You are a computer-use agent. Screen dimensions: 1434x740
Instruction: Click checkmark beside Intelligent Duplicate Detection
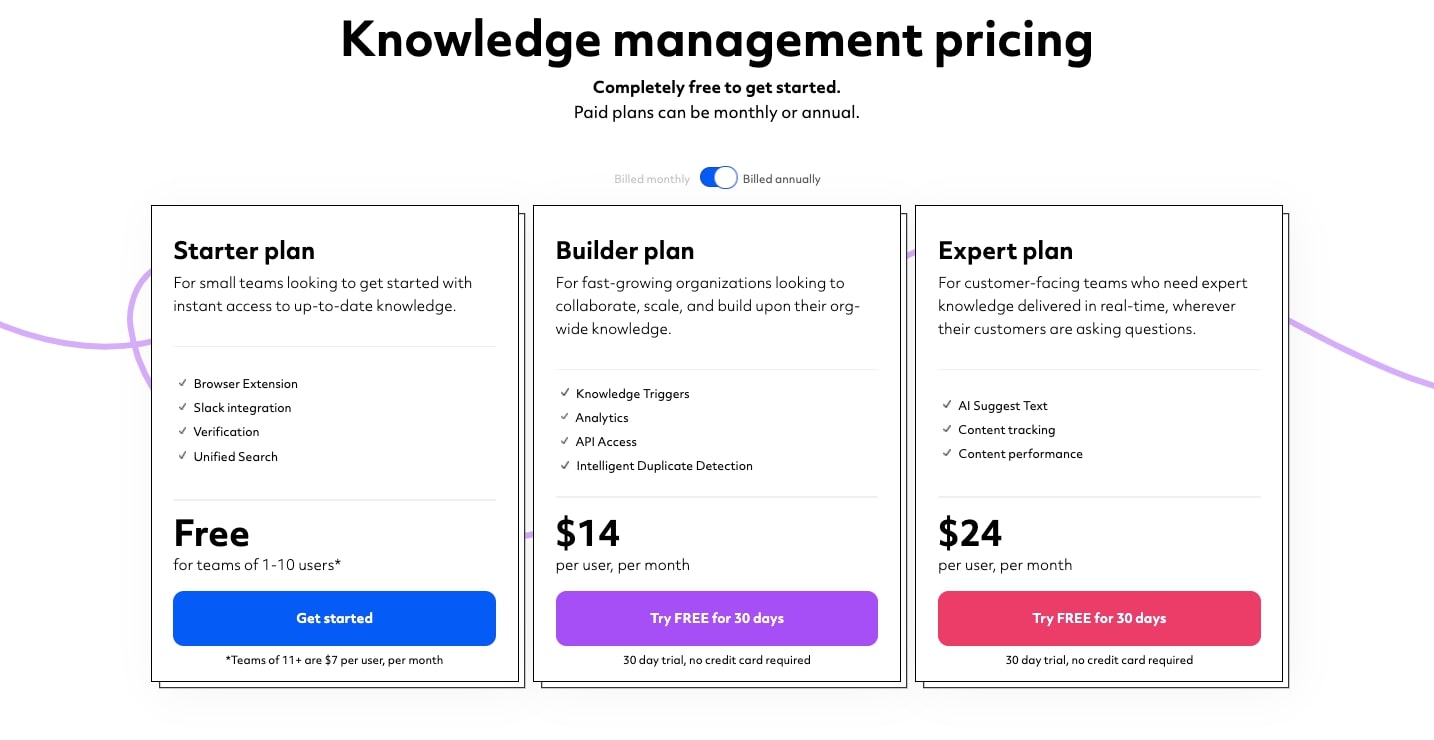click(565, 465)
